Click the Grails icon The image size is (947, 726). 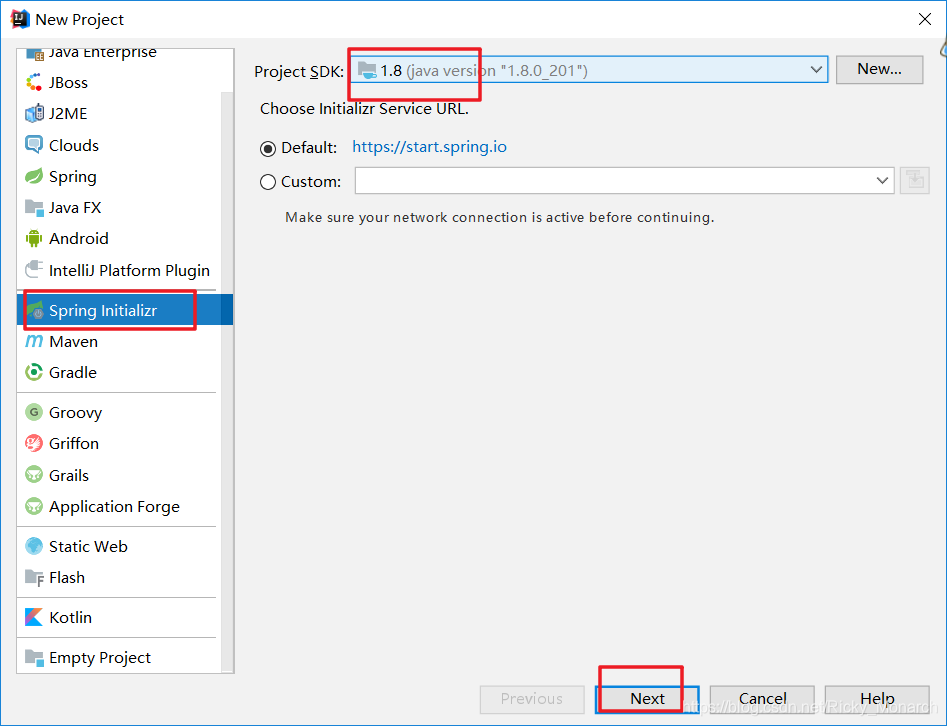pyautogui.click(x=34, y=475)
